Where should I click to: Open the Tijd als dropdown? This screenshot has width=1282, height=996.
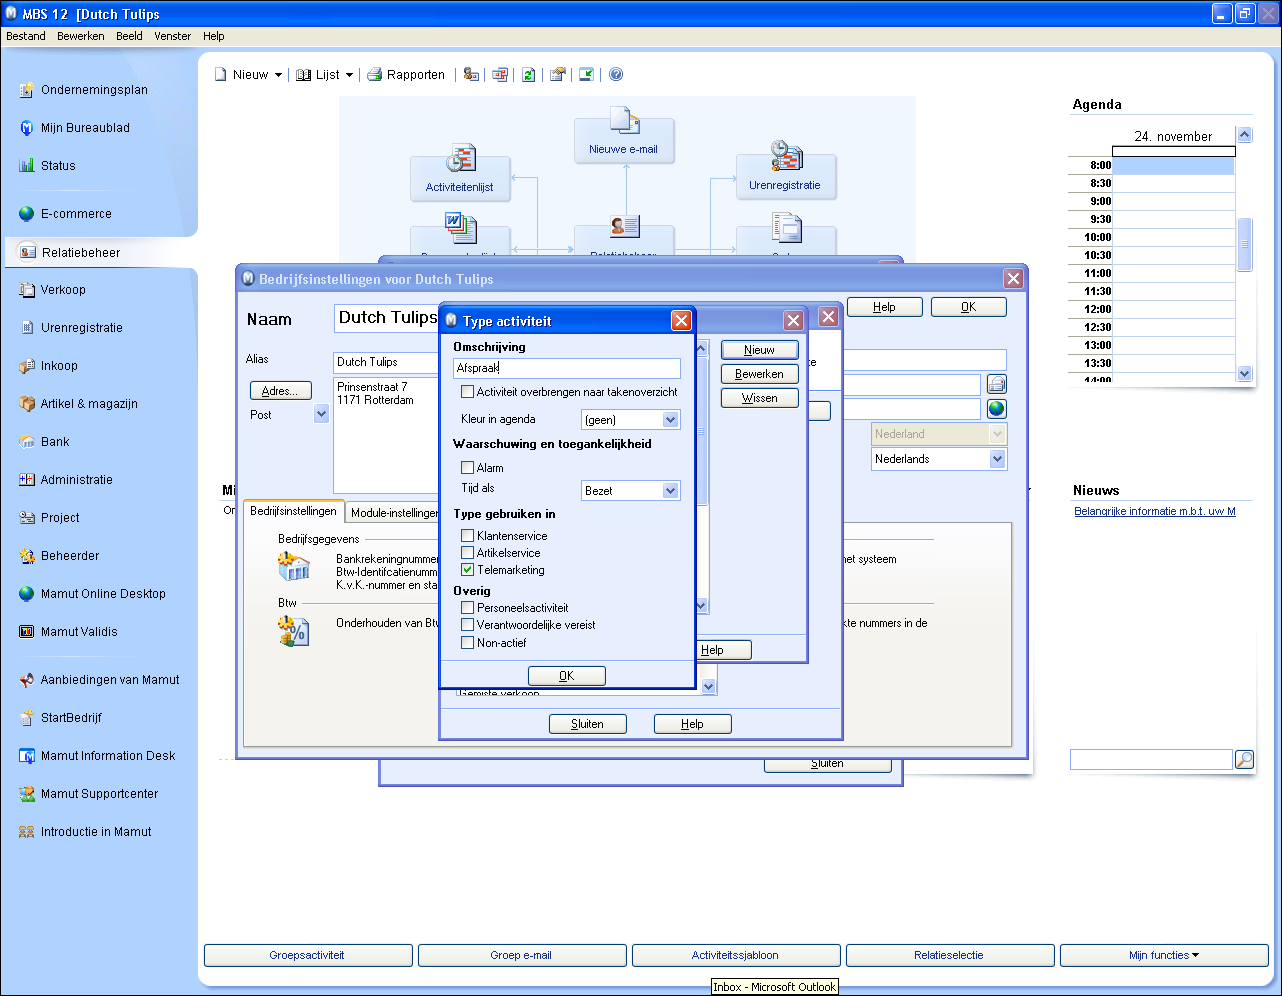(x=671, y=491)
